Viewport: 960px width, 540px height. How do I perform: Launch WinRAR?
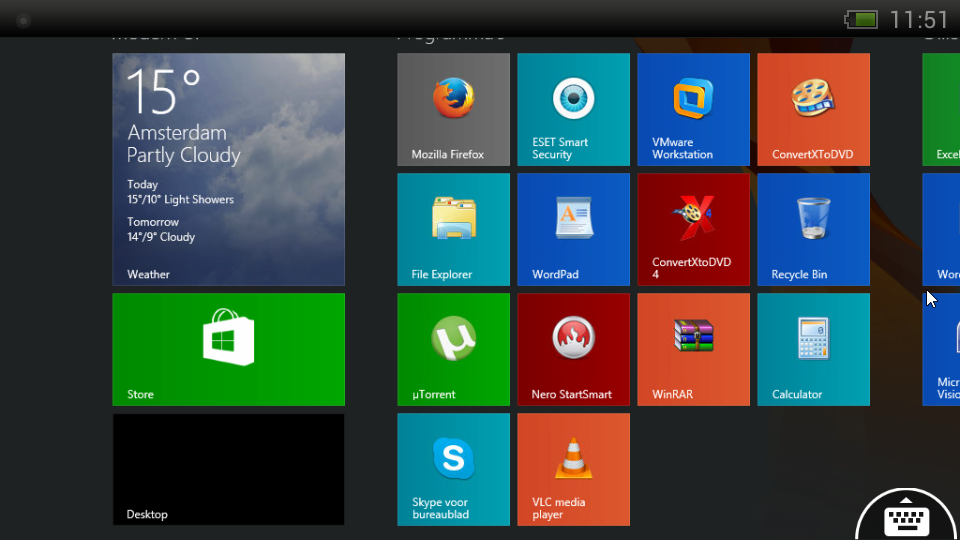(x=693, y=349)
